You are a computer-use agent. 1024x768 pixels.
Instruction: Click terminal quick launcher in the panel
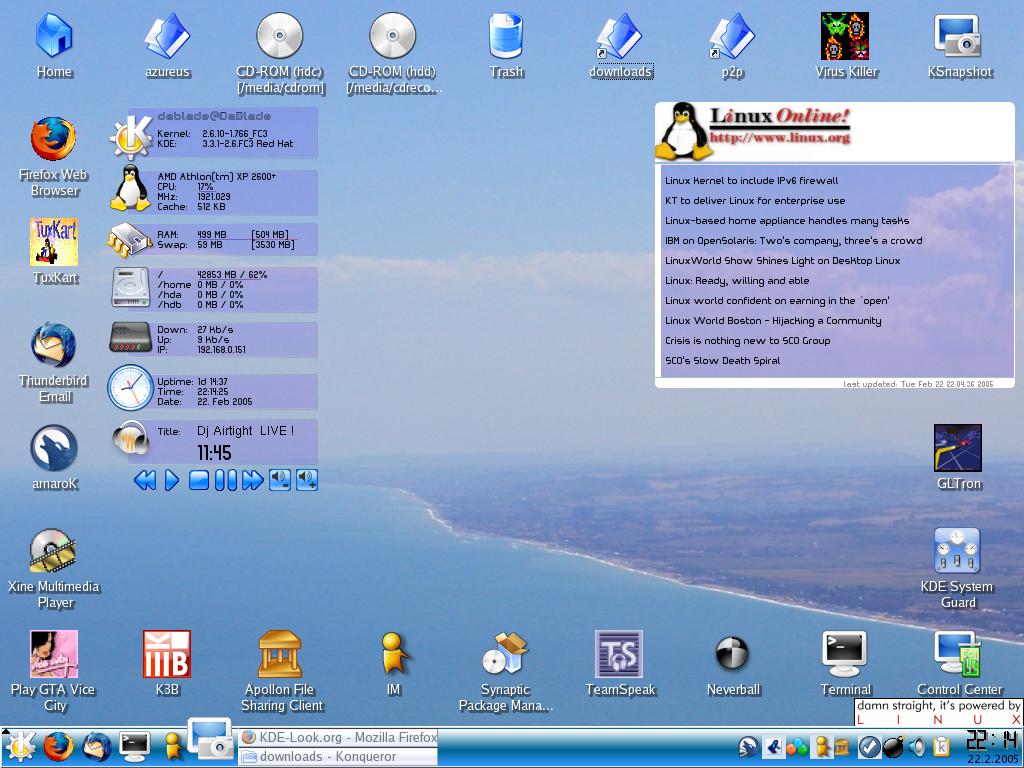pos(135,746)
